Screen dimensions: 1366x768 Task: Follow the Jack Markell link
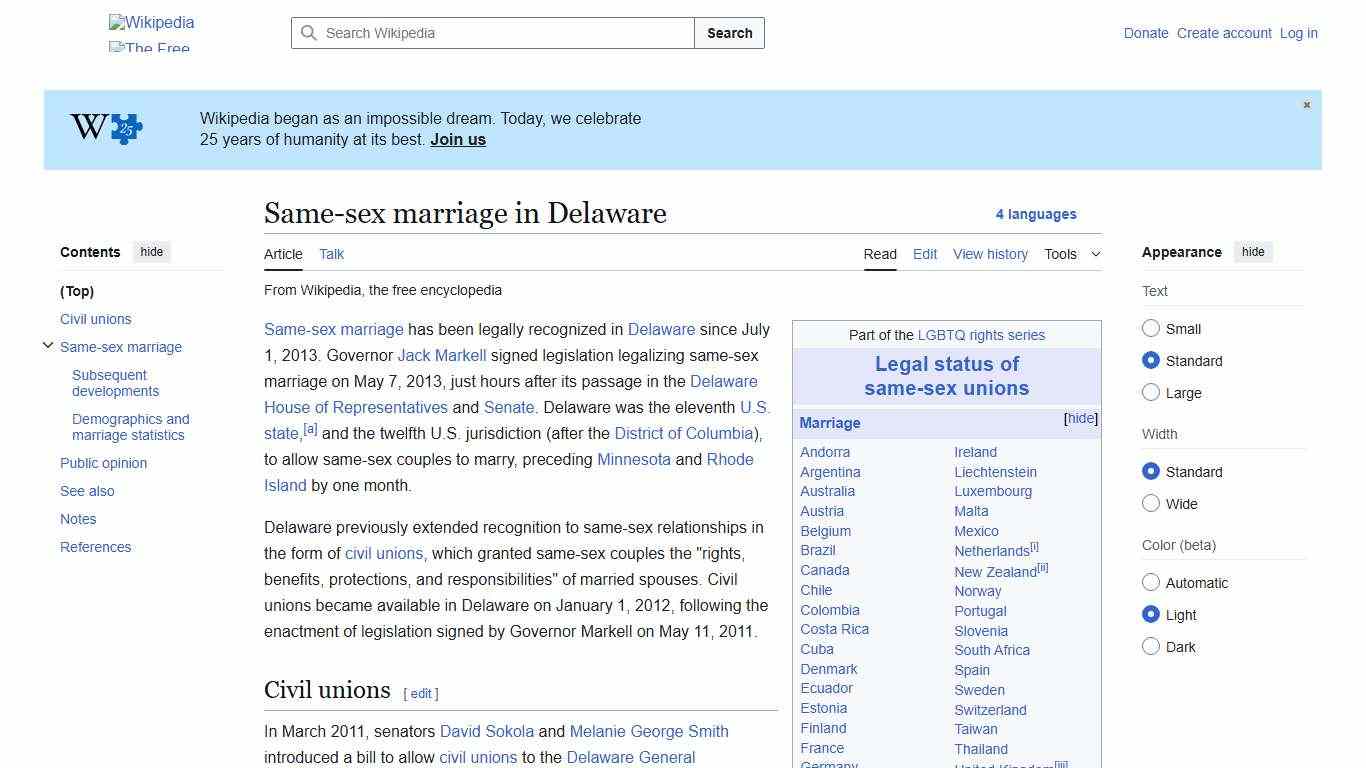coord(441,355)
